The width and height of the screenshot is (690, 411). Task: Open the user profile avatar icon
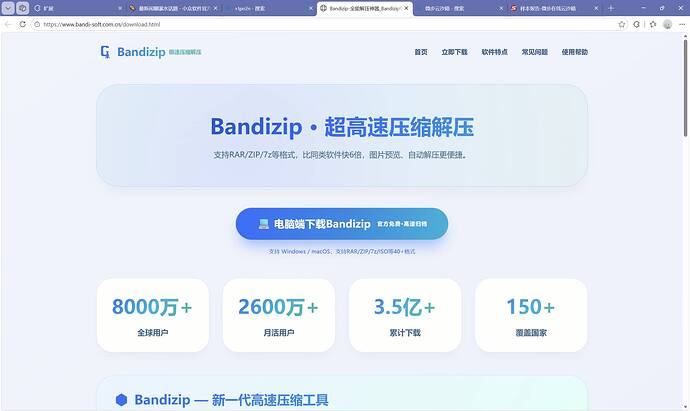(668, 24)
